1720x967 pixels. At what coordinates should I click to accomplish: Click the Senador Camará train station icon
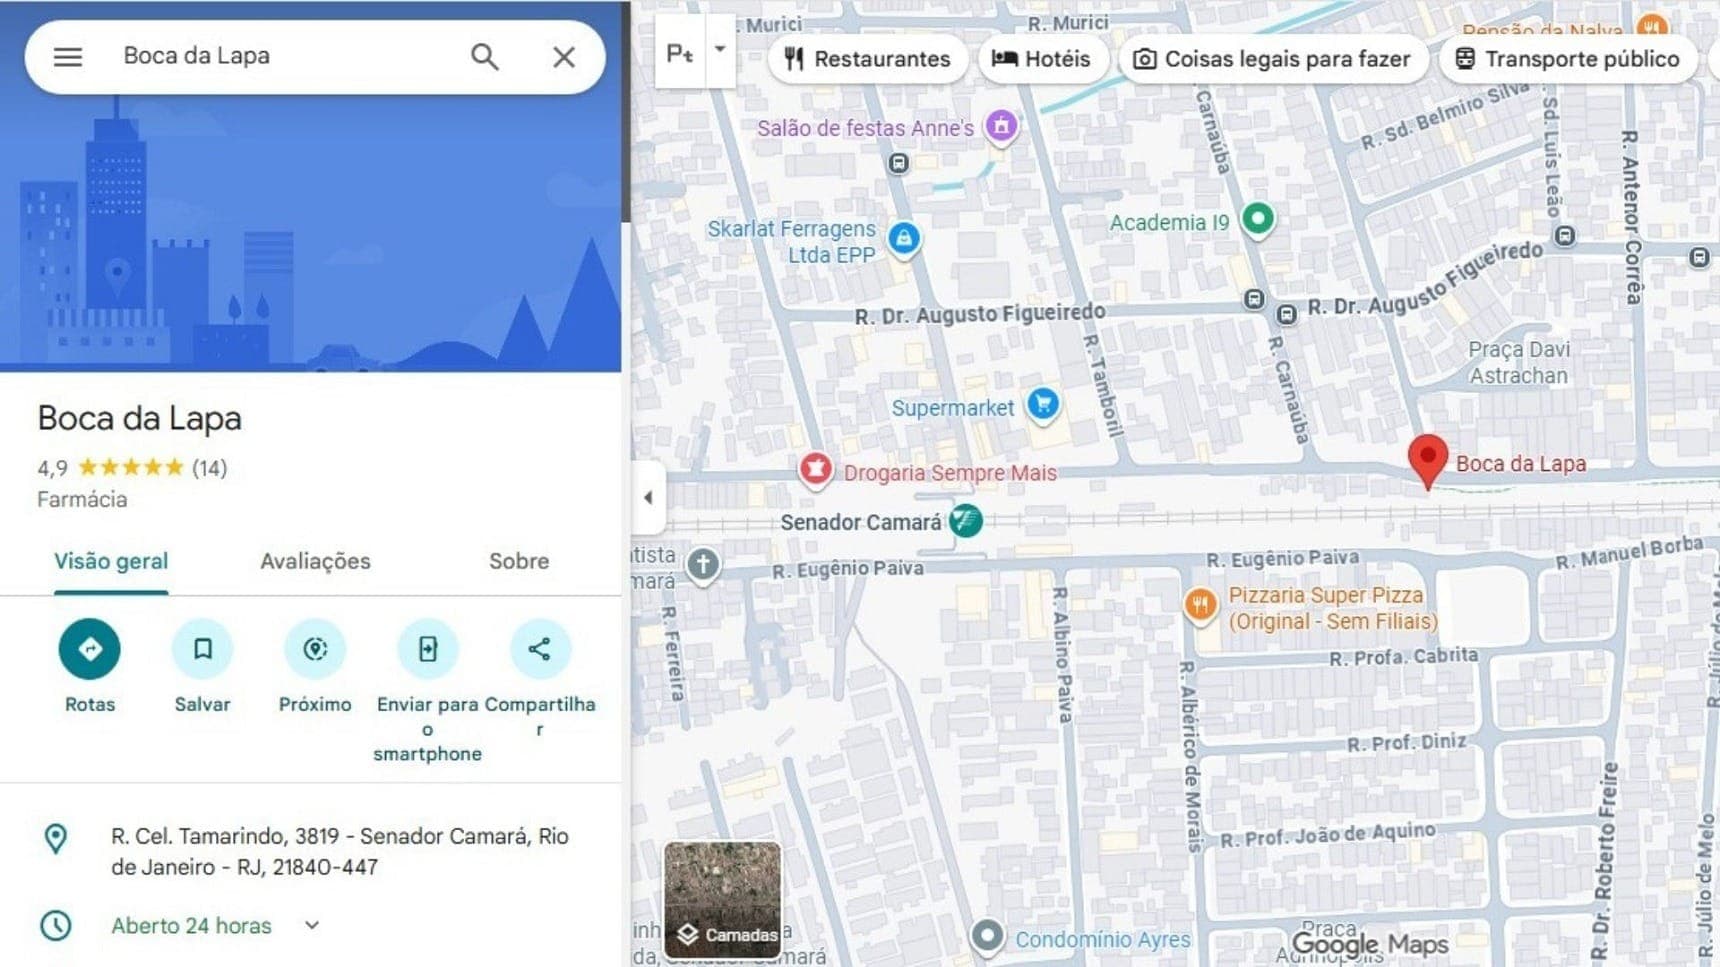[966, 521]
